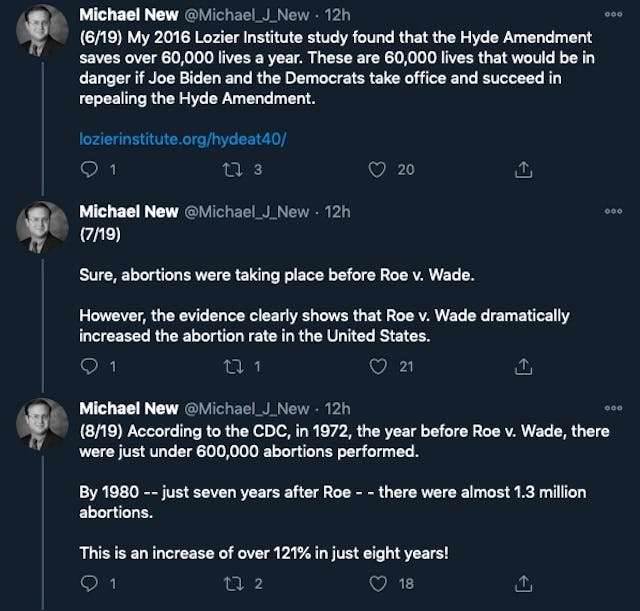The width and height of the screenshot is (640, 611).
Task: Share the 6/19 Hyde Amendment tweet
Action: point(521,170)
